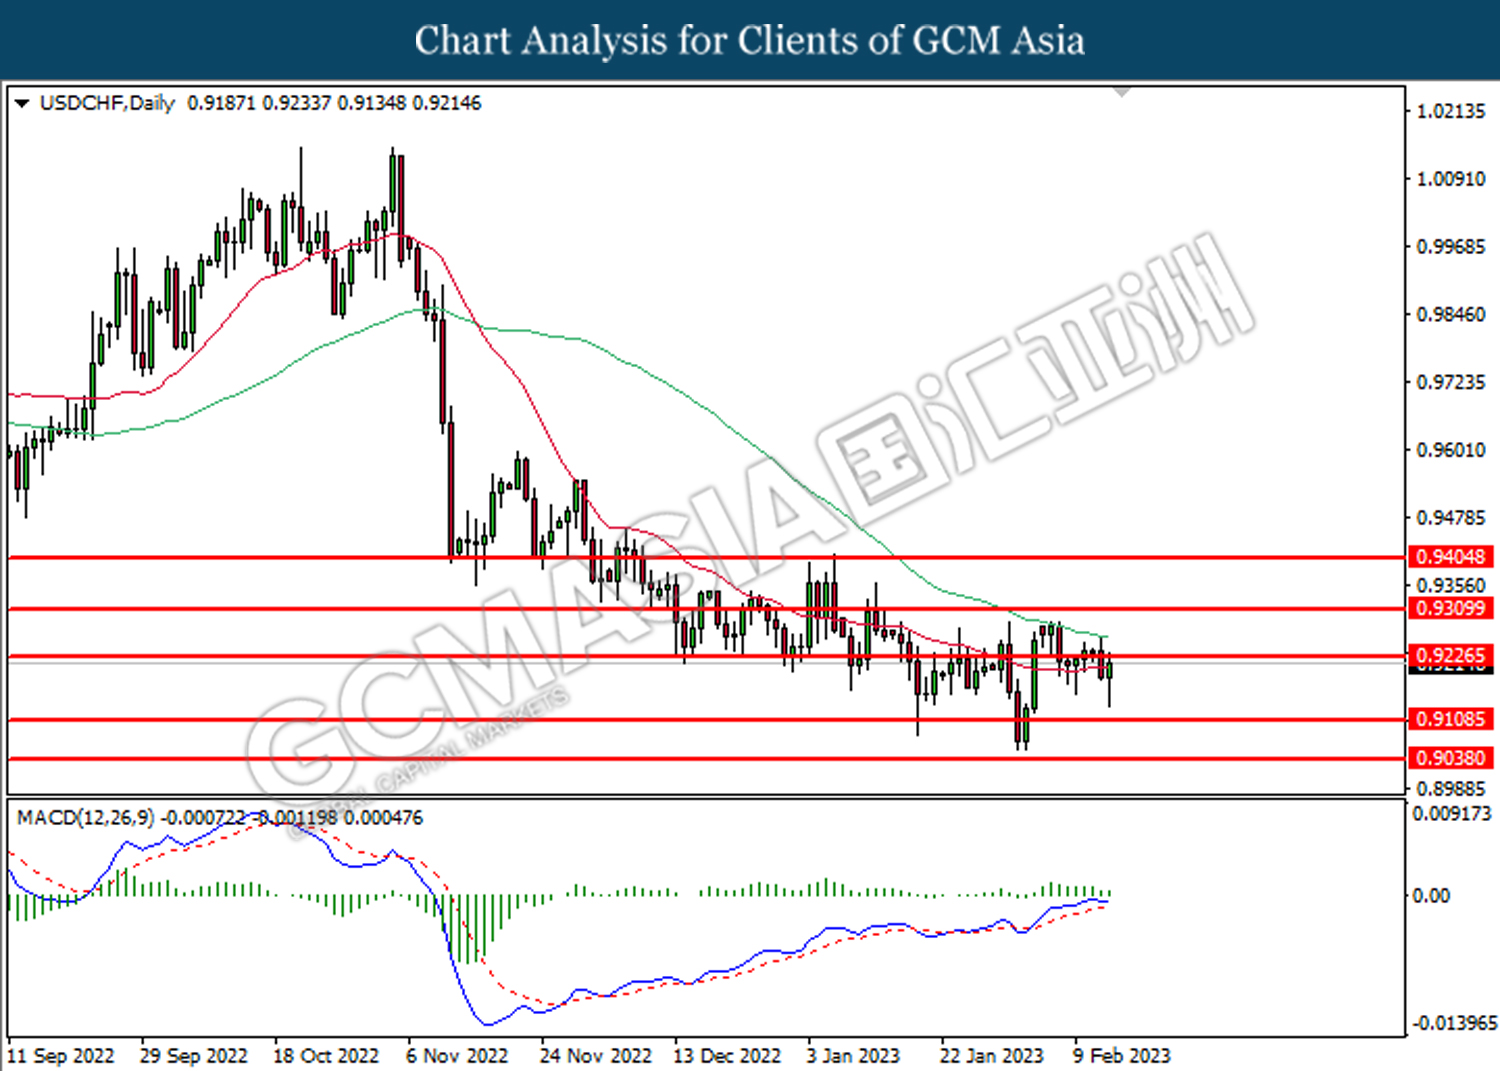Click the 0.009173 MACD scale value
Screen dimensions: 1500x1071
[x=1451, y=814]
